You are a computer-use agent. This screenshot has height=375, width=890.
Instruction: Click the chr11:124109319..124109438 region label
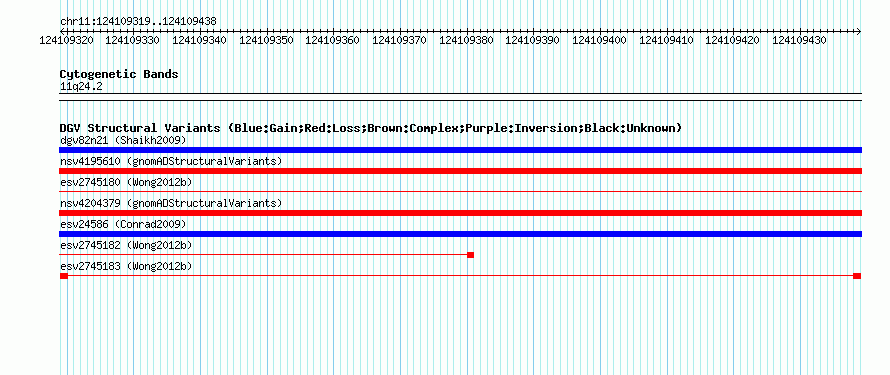click(138, 22)
